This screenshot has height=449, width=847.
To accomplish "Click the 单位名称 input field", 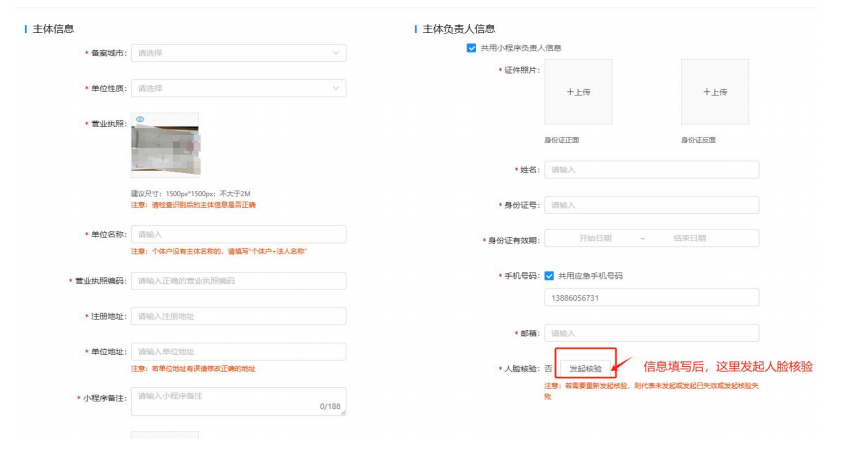I will point(238,234).
